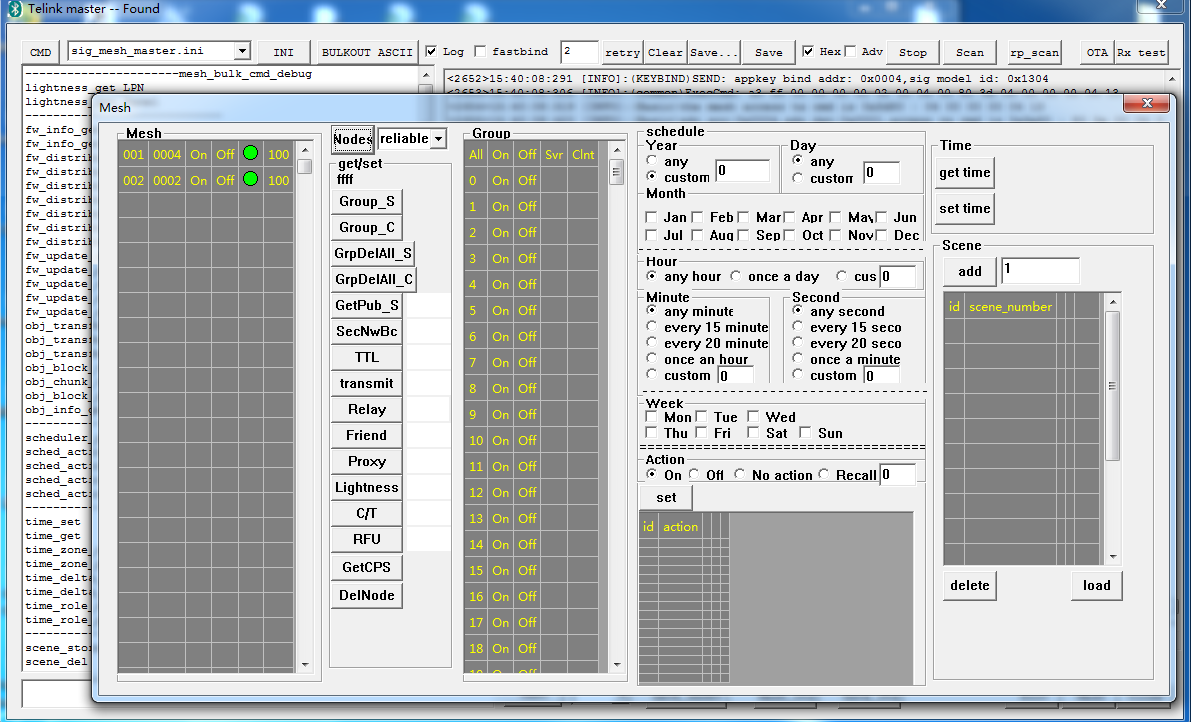Click Scene list scroll up arrow
1191x722 pixels.
click(x=1113, y=302)
